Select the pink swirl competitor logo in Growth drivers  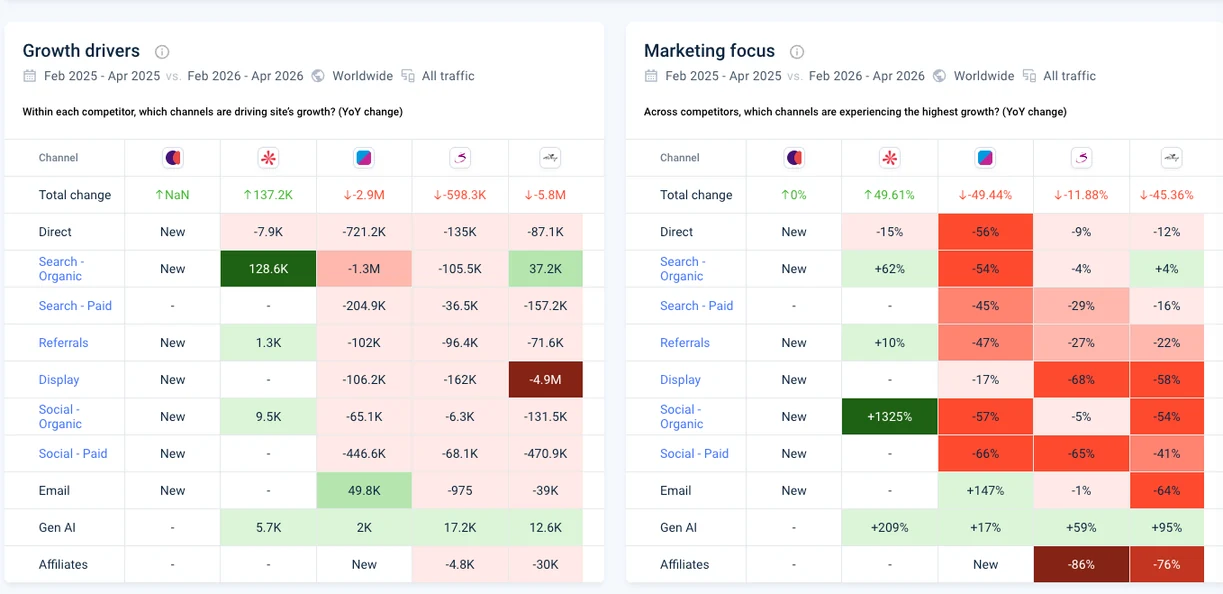[x=460, y=157]
